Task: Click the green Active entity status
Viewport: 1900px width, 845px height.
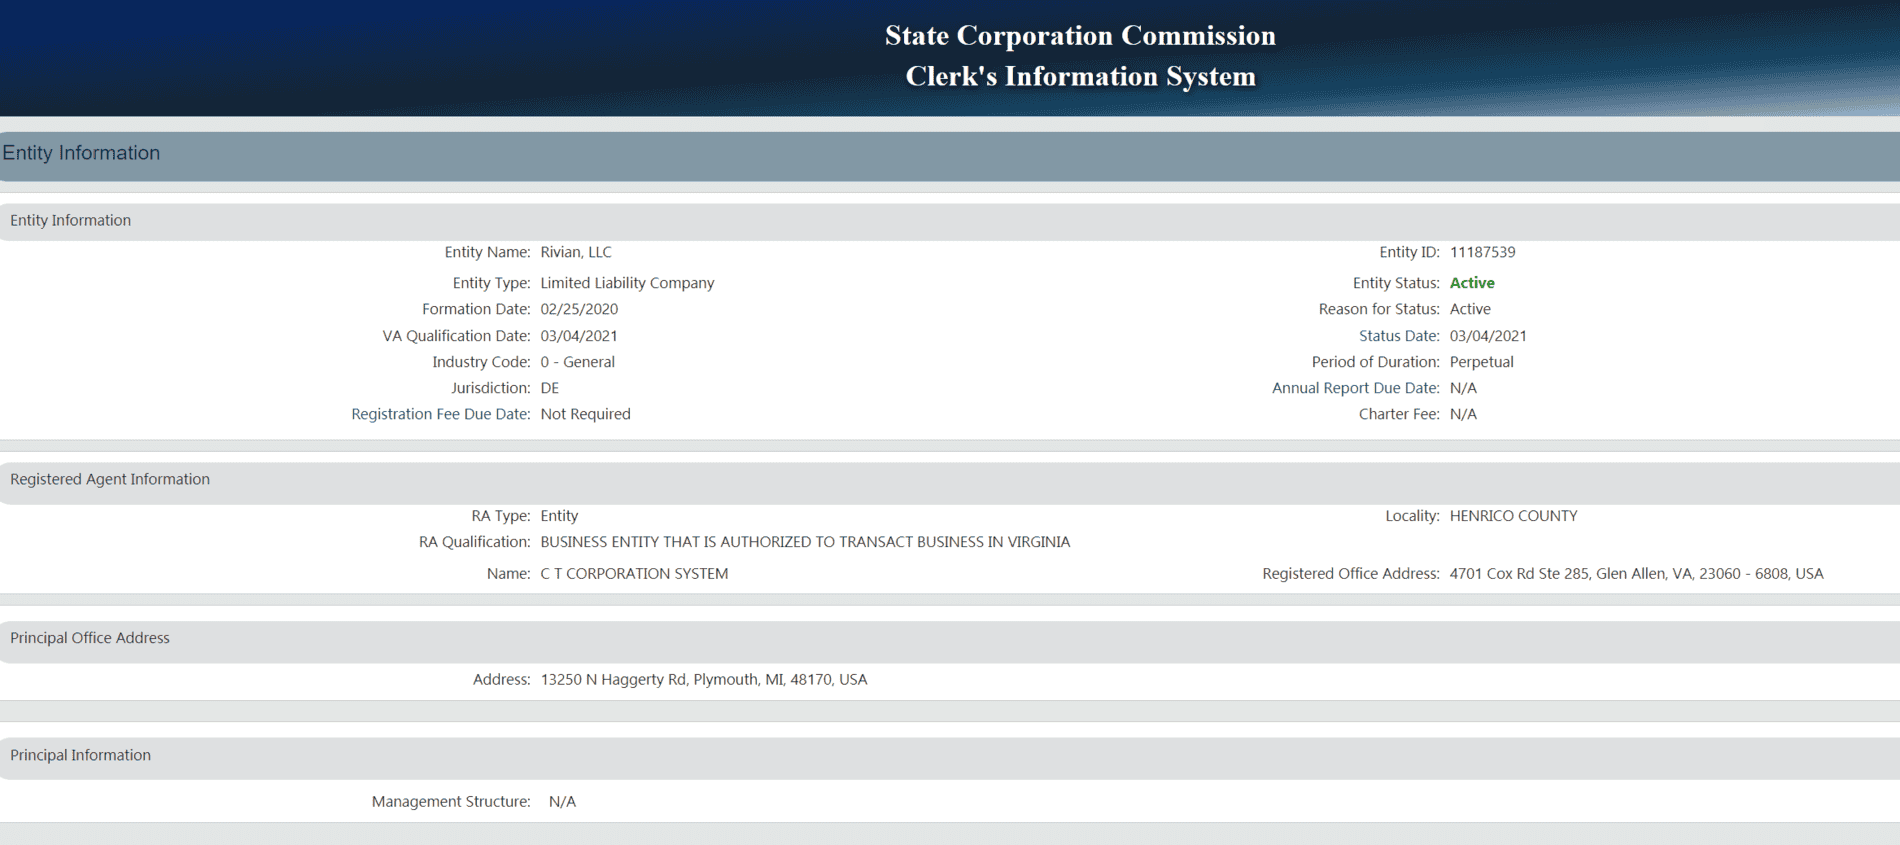Action: 1472,283
